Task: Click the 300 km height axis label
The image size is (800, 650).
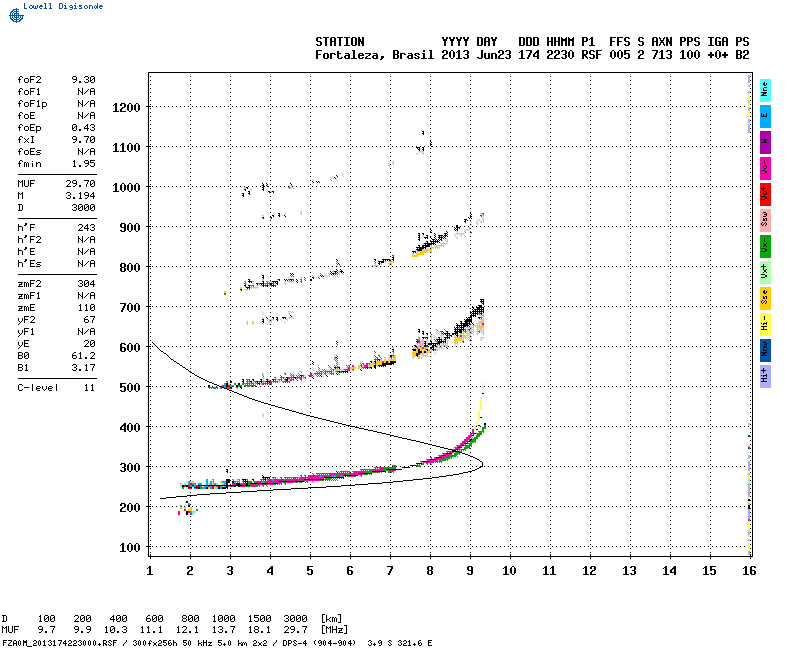Action: tap(130, 468)
